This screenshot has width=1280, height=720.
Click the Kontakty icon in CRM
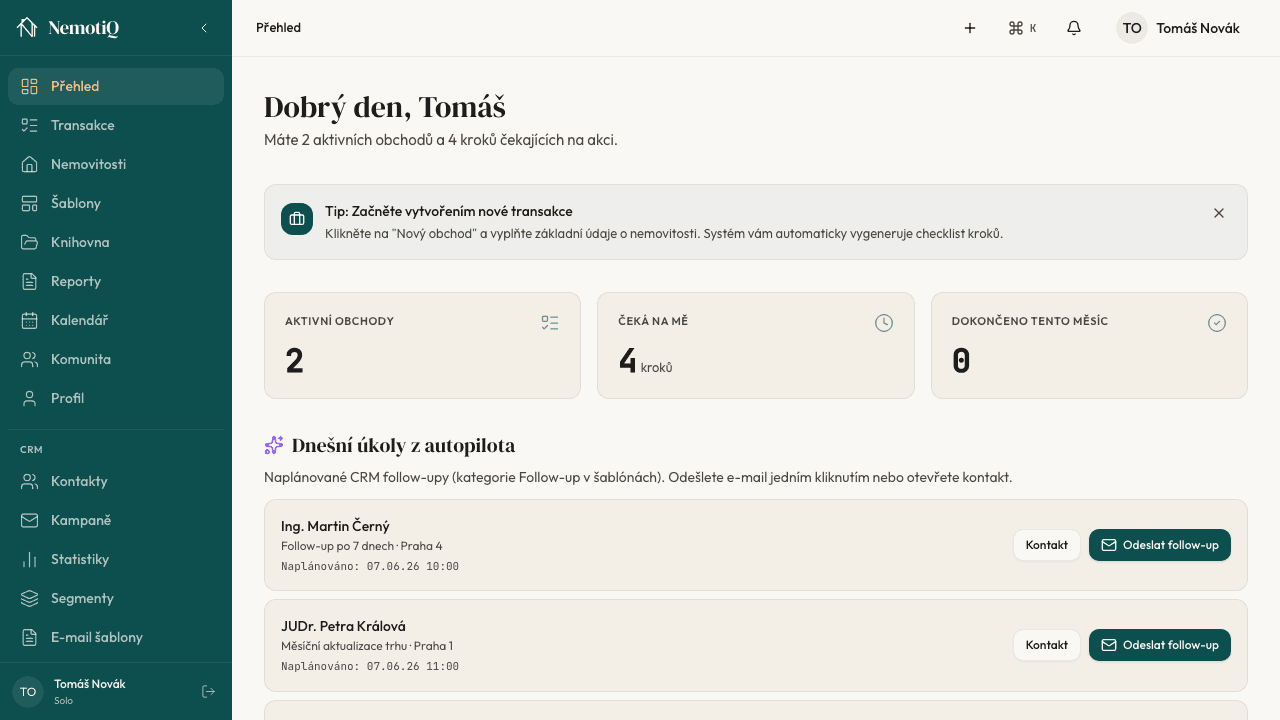30,481
